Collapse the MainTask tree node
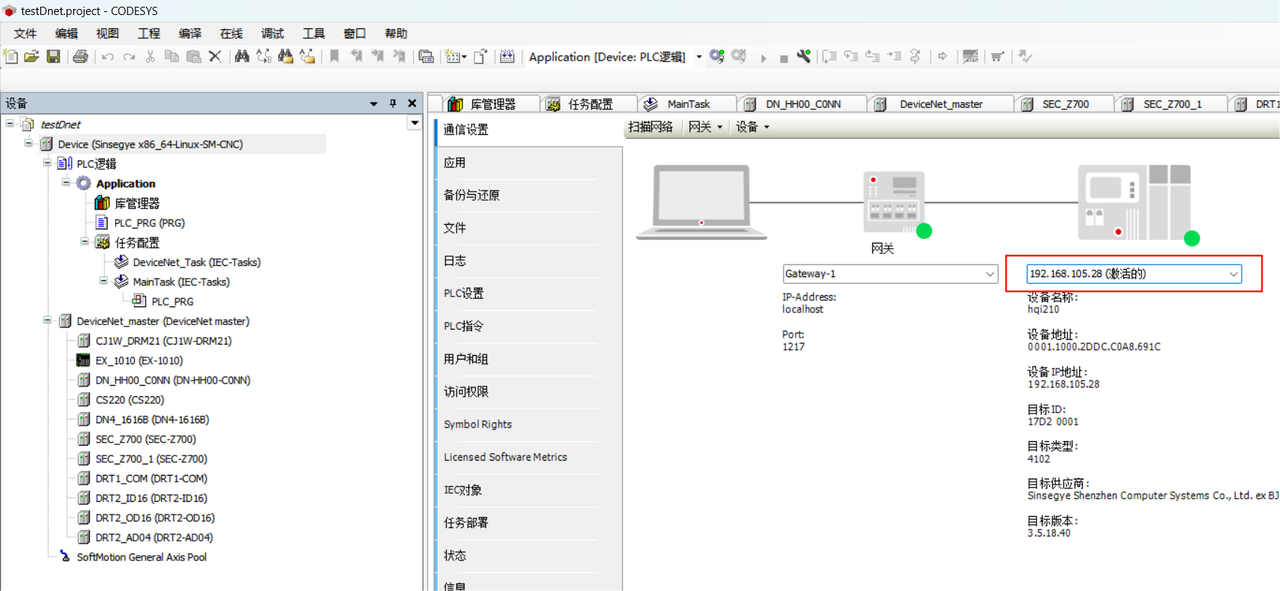 pyautogui.click(x=105, y=282)
